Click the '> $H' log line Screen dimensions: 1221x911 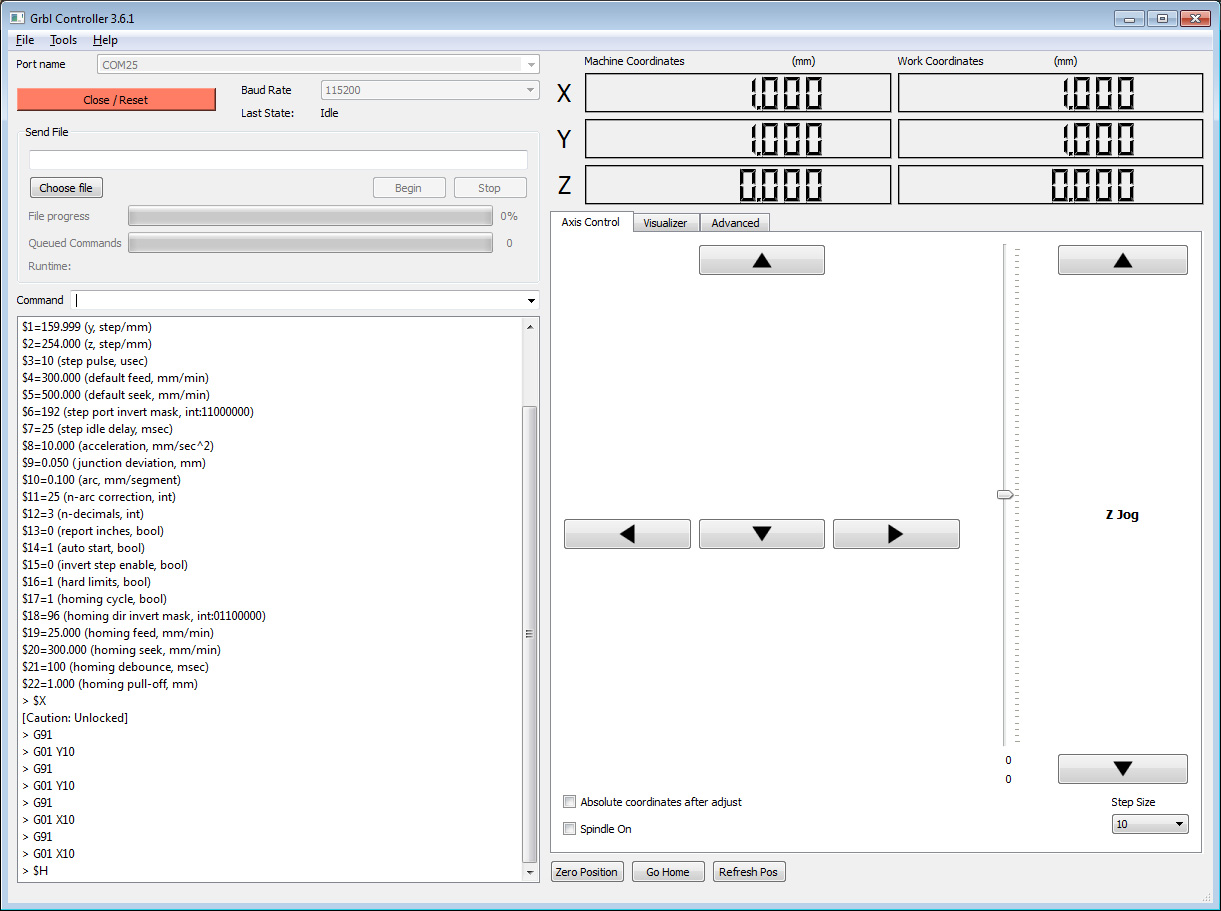[x=35, y=871]
